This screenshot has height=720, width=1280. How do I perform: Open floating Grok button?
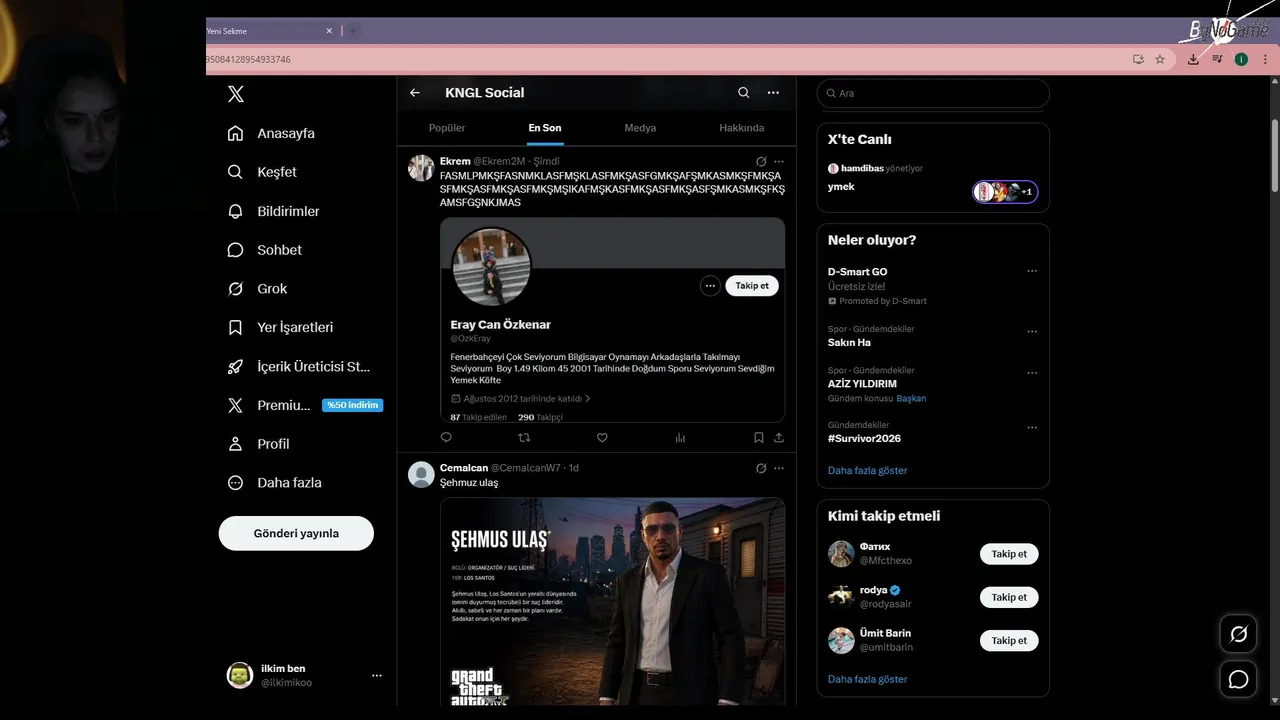tap(1238, 634)
